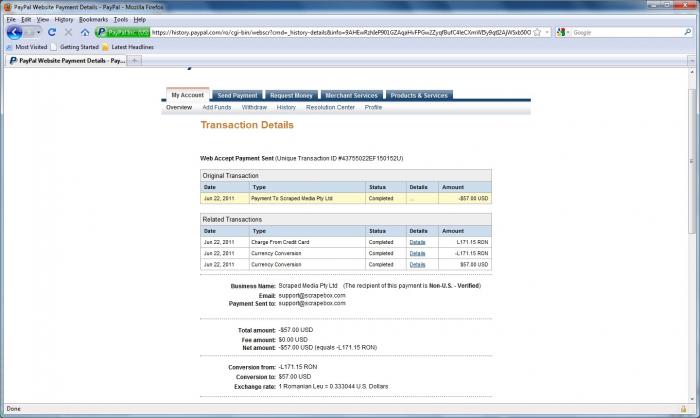Click the Reload page icon
The width and height of the screenshot is (700, 418).
pos(52,32)
